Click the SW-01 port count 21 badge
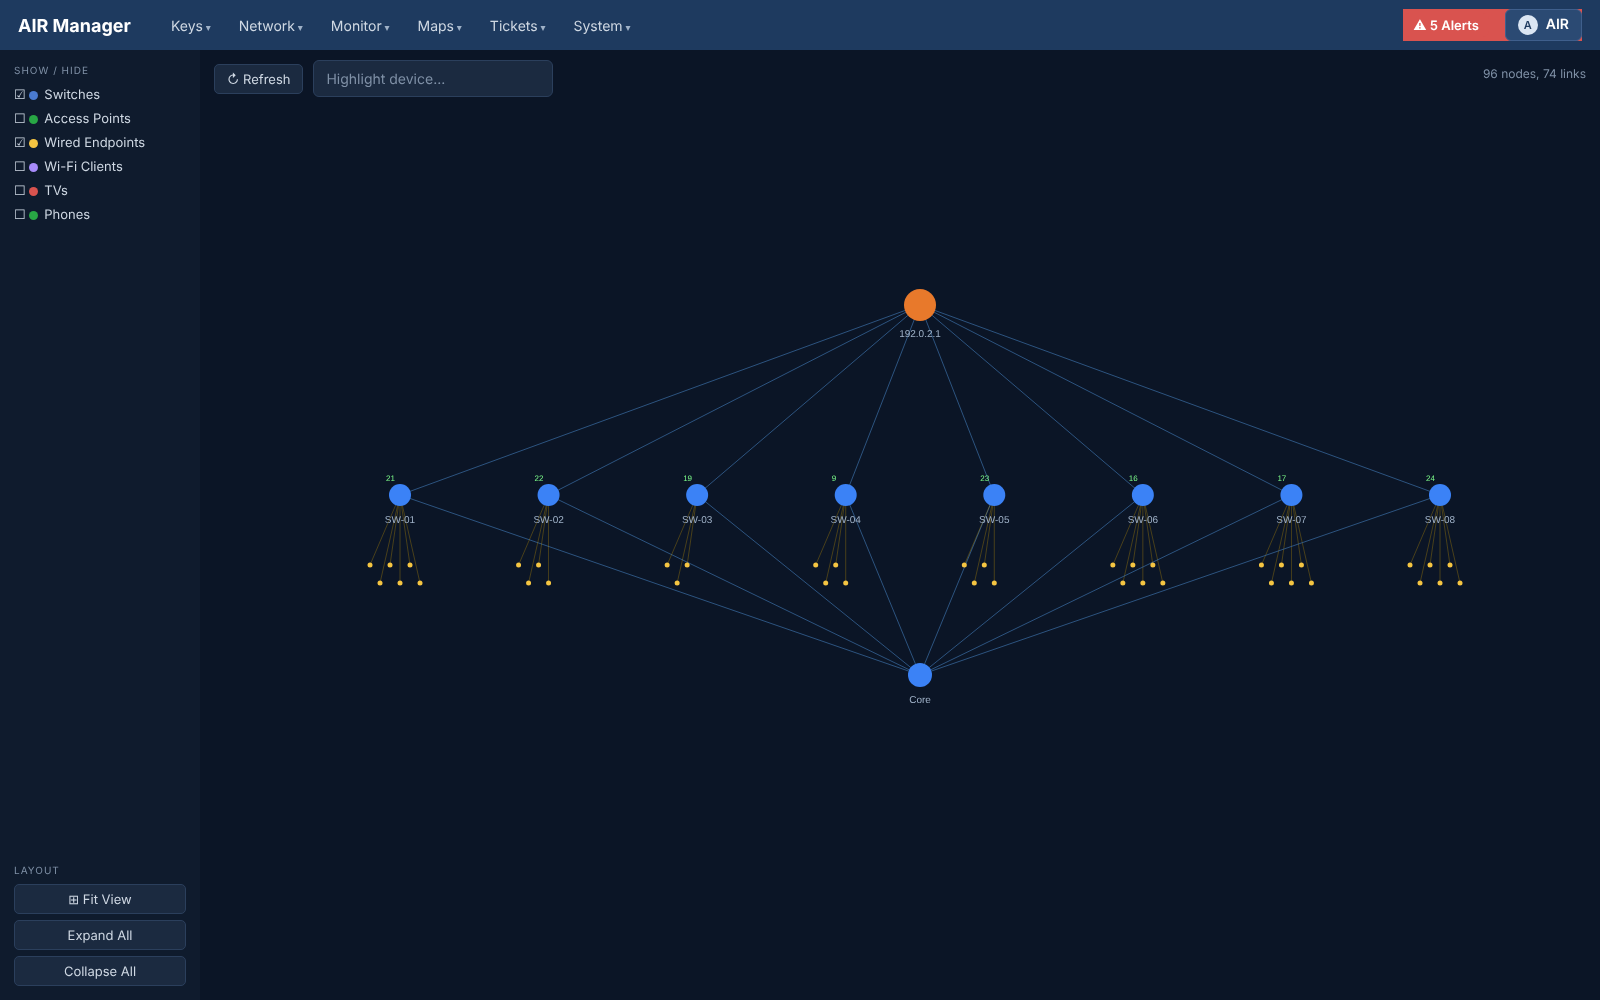 click(390, 478)
